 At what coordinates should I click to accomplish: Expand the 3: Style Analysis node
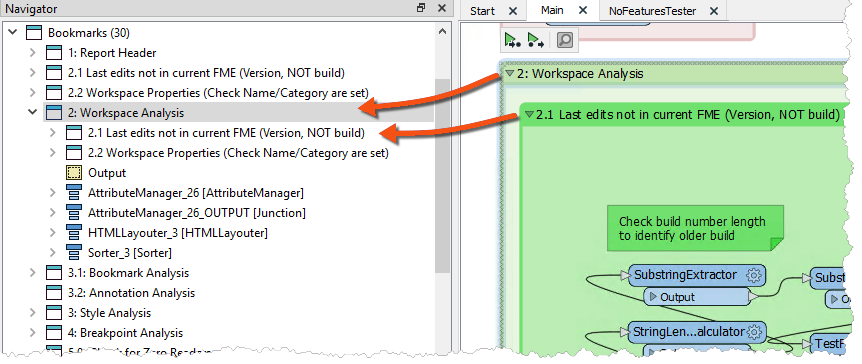tap(33, 313)
